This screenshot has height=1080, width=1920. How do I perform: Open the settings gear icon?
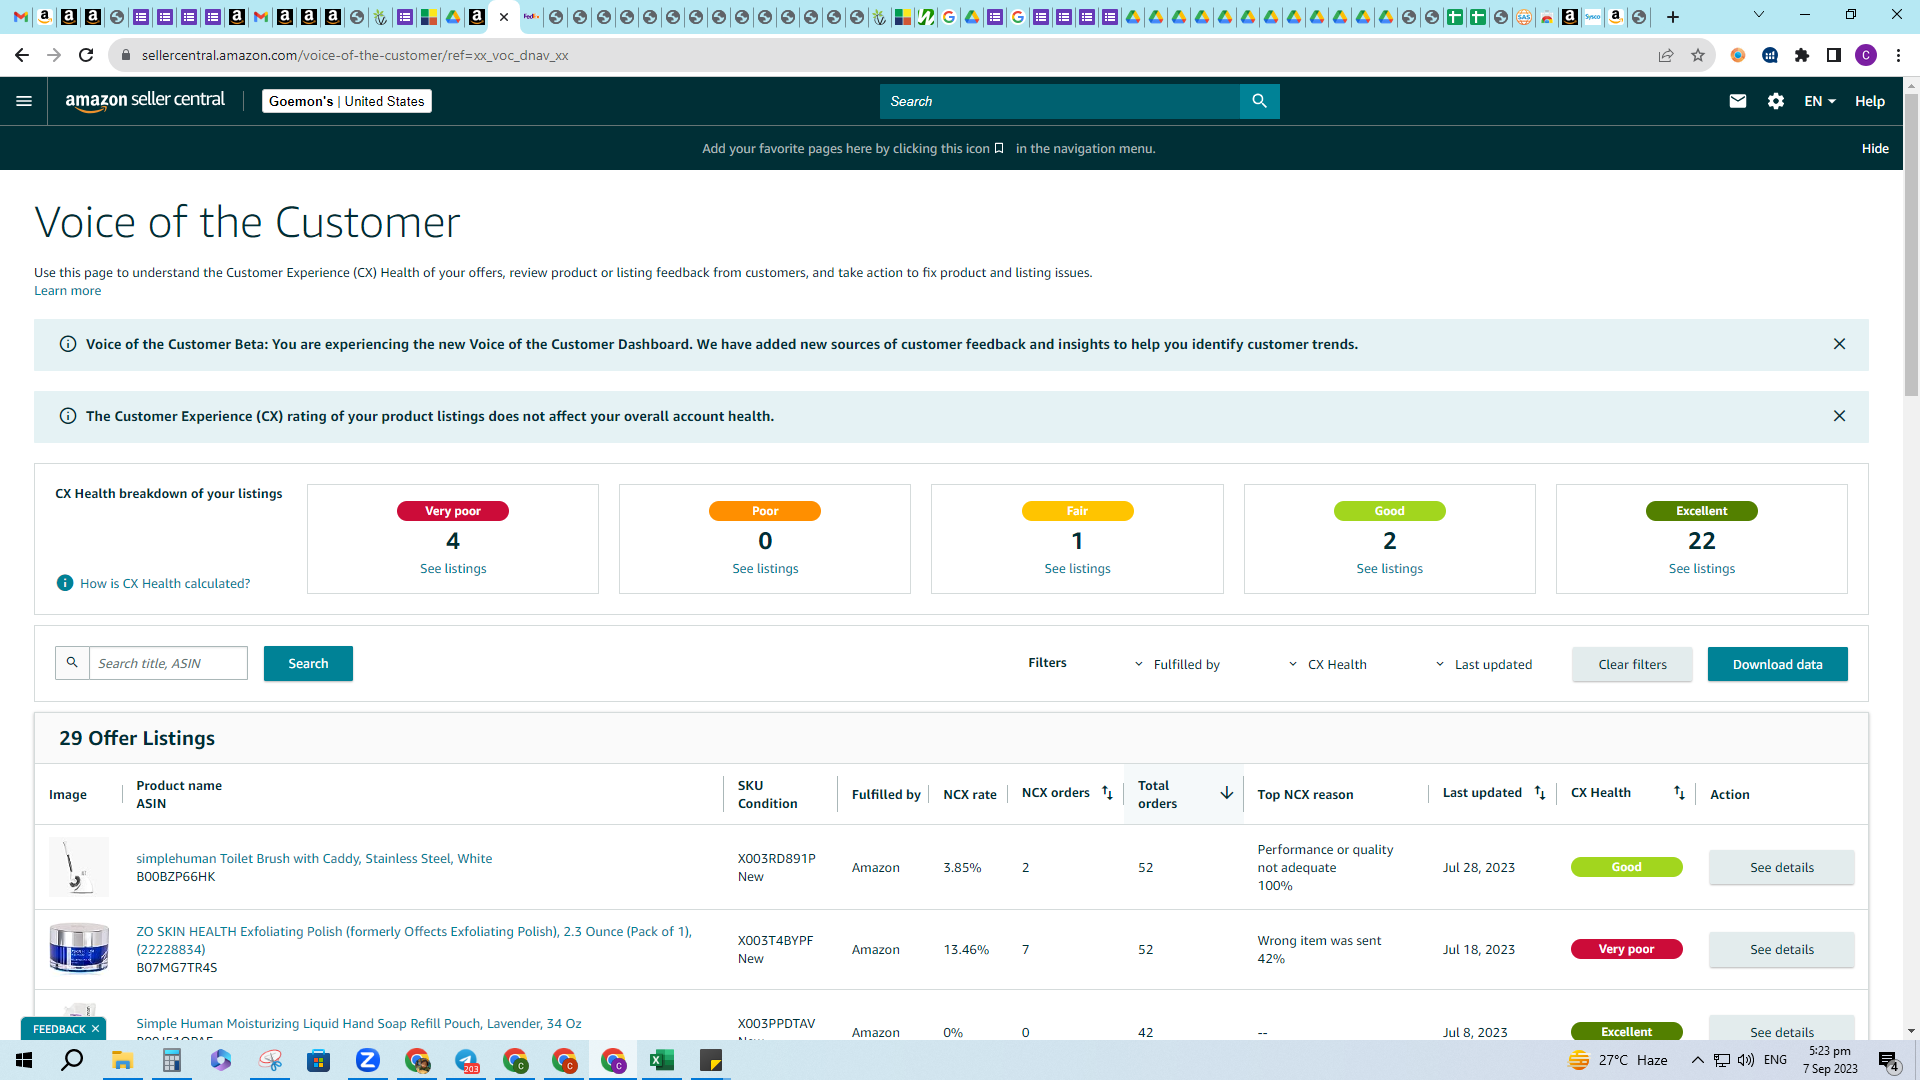tap(1776, 101)
